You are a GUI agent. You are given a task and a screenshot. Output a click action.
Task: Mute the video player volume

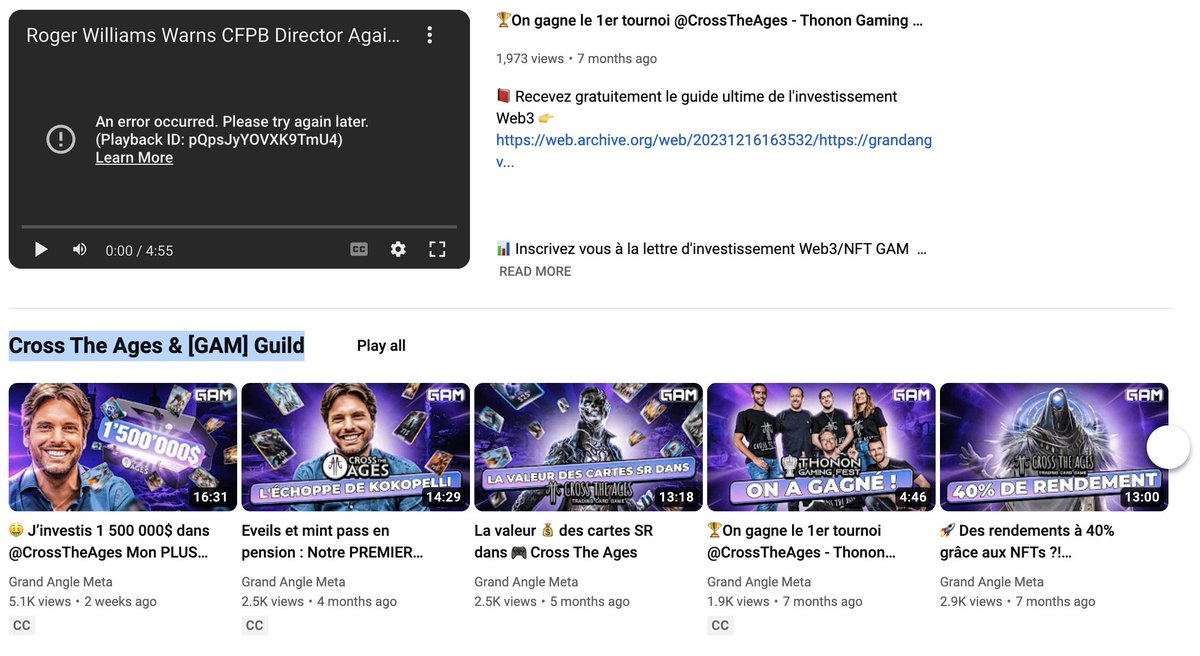click(x=80, y=250)
